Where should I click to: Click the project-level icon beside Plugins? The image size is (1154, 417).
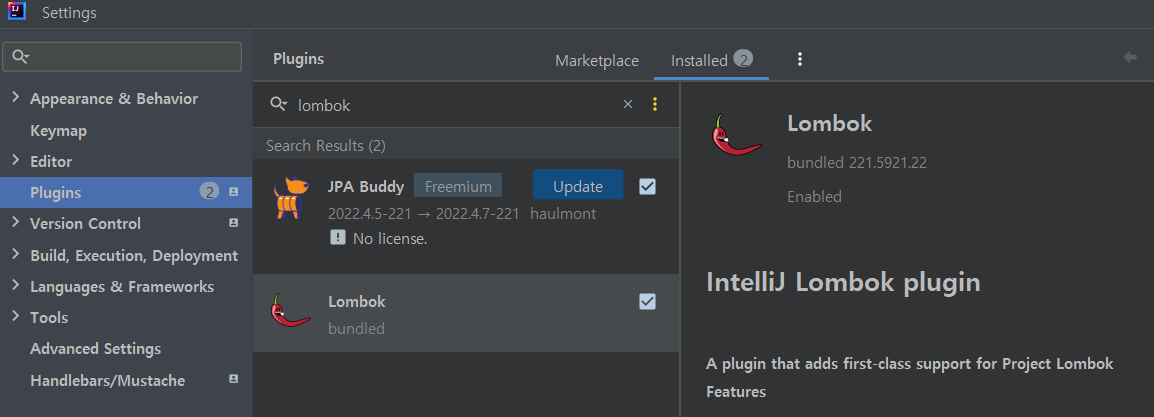click(x=233, y=192)
